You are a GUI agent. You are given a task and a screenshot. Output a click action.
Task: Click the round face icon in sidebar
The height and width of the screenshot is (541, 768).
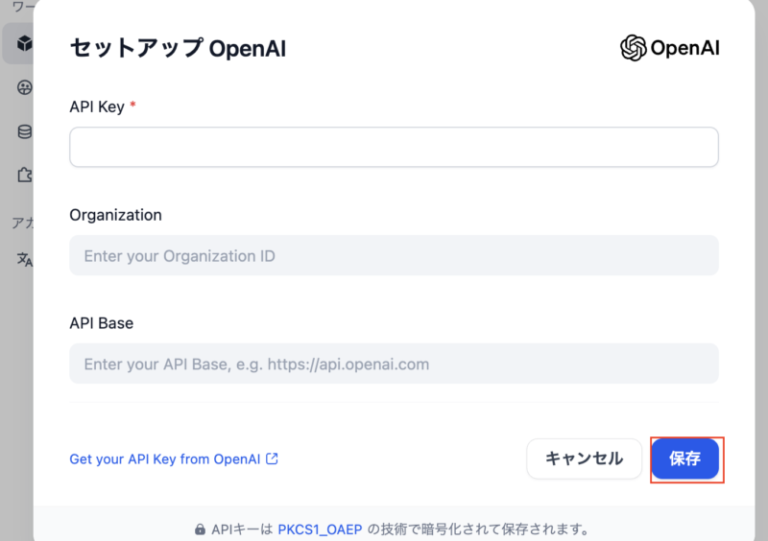tap(24, 88)
